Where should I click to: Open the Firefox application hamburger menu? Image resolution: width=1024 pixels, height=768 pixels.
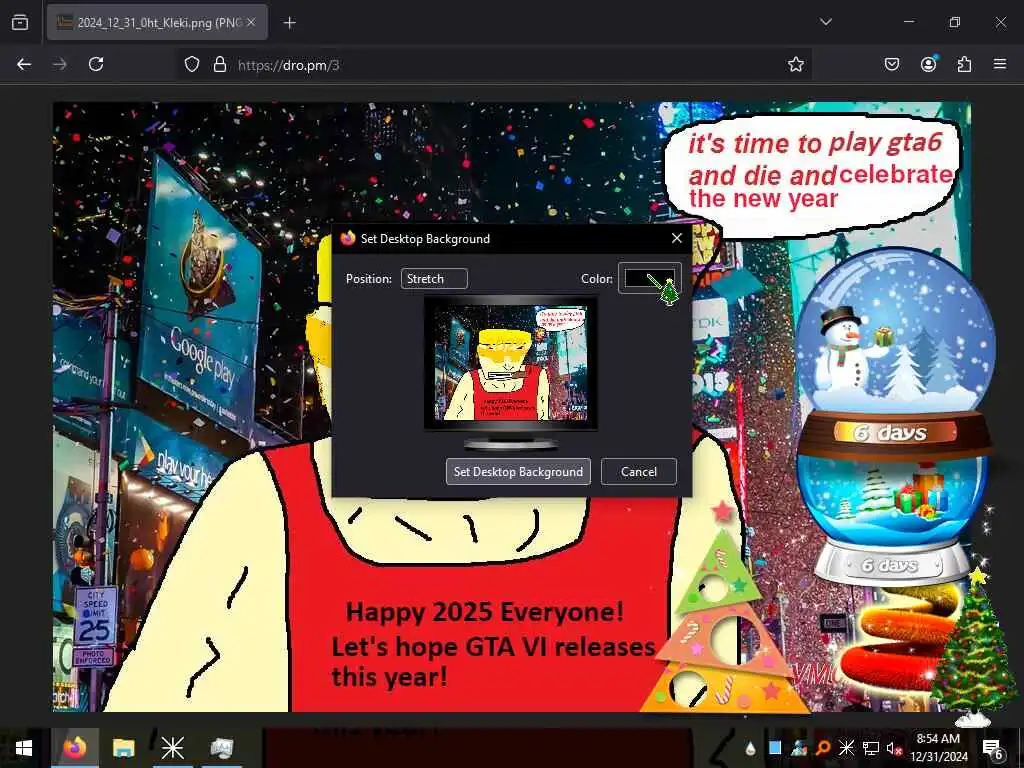coord(1000,64)
